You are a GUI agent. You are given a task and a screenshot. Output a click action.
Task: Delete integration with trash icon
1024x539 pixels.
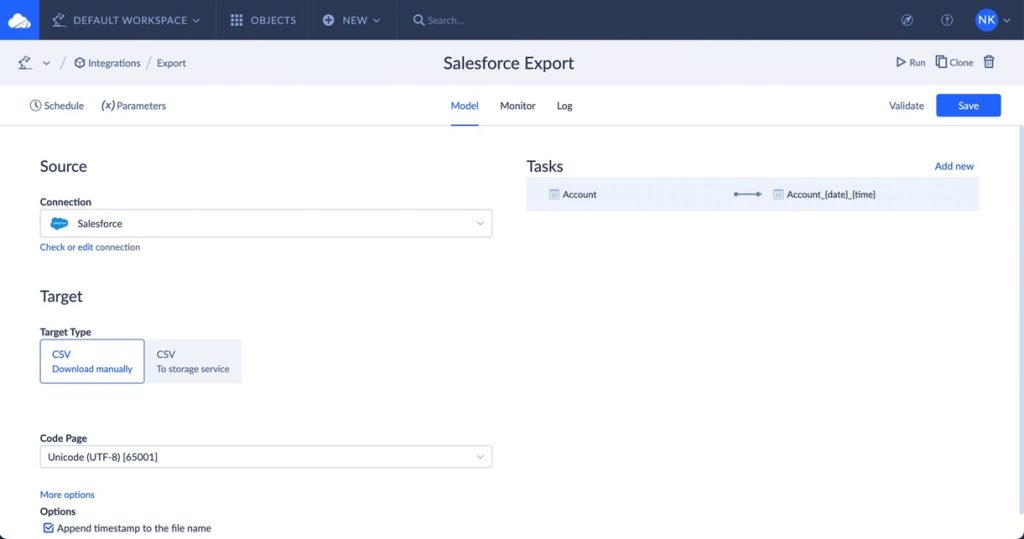989,62
